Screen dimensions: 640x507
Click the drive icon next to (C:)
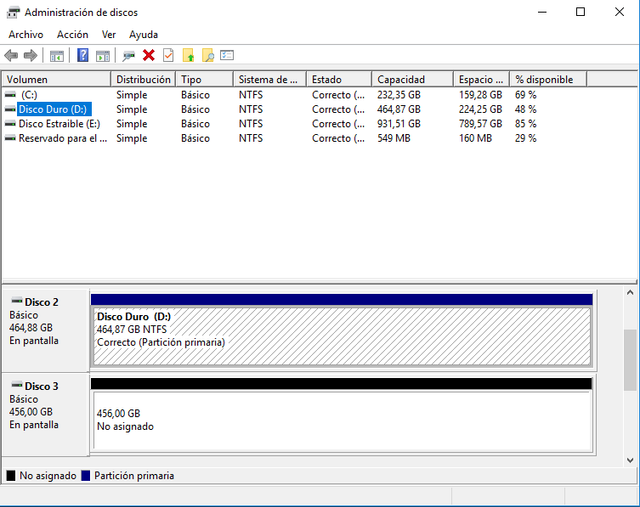click(10, 95)
